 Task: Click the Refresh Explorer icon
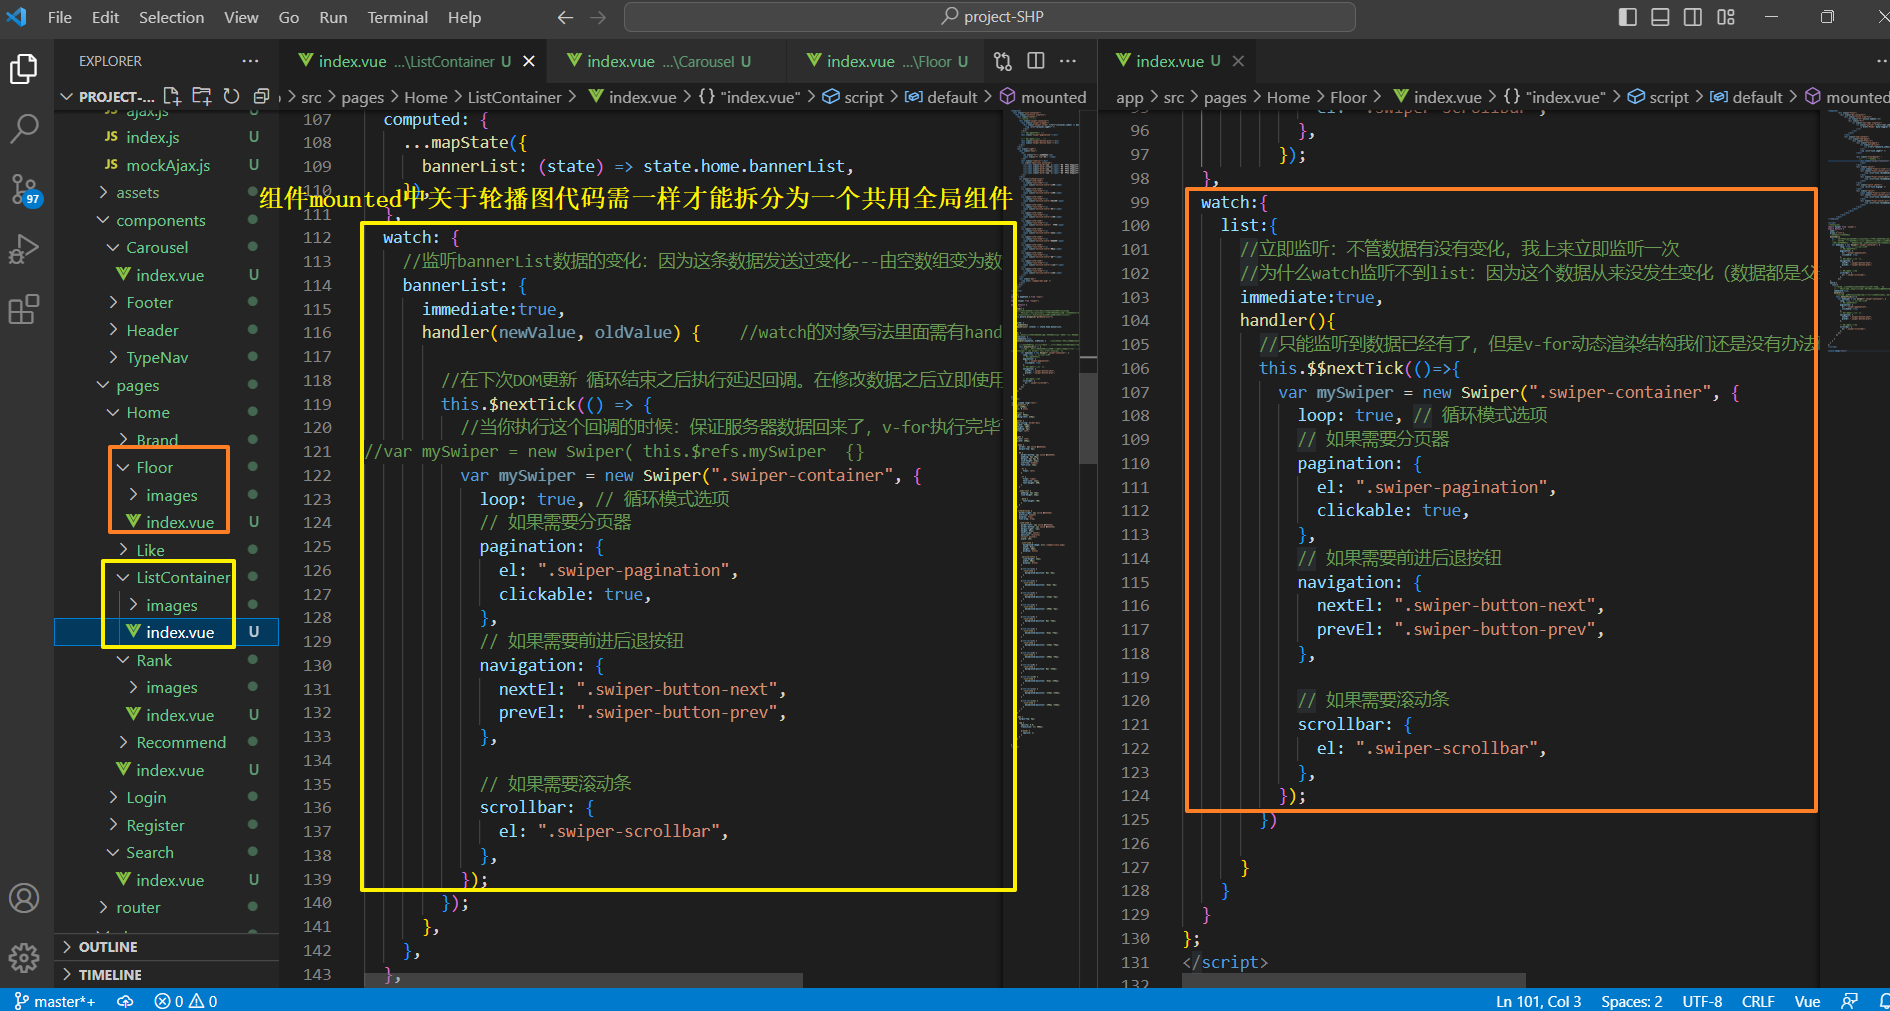click(x=231, y=96)
